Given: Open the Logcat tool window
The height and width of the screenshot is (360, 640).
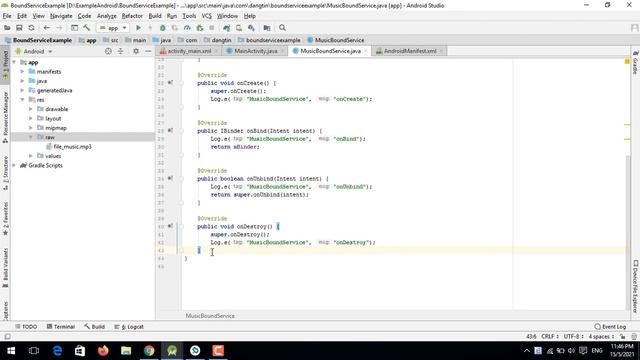Looking at the screenshot, I should coord(129,327).
